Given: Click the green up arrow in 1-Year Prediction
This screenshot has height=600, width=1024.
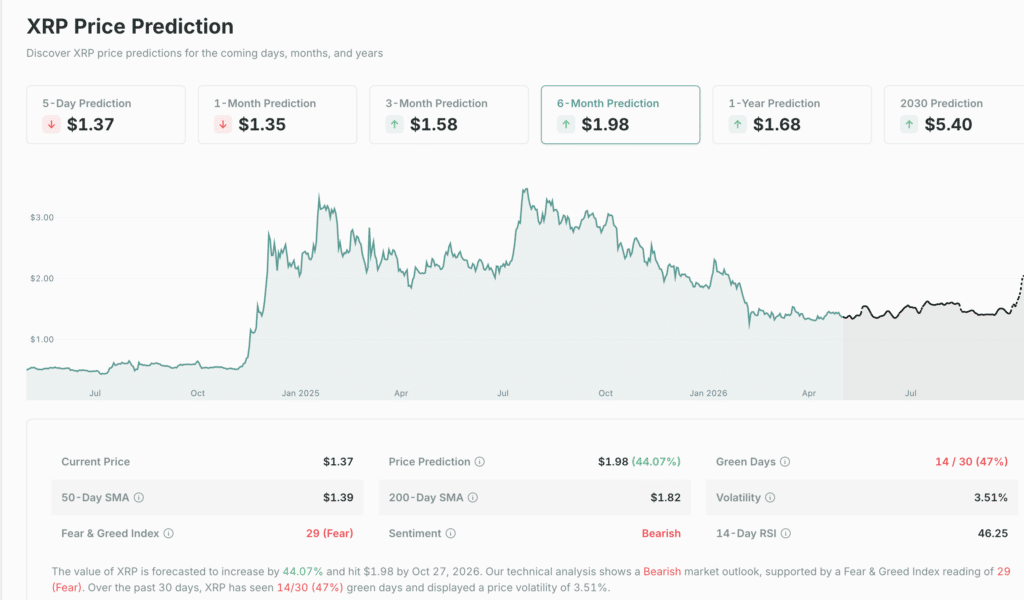Looking at the screenshot, I should (737, 125).
